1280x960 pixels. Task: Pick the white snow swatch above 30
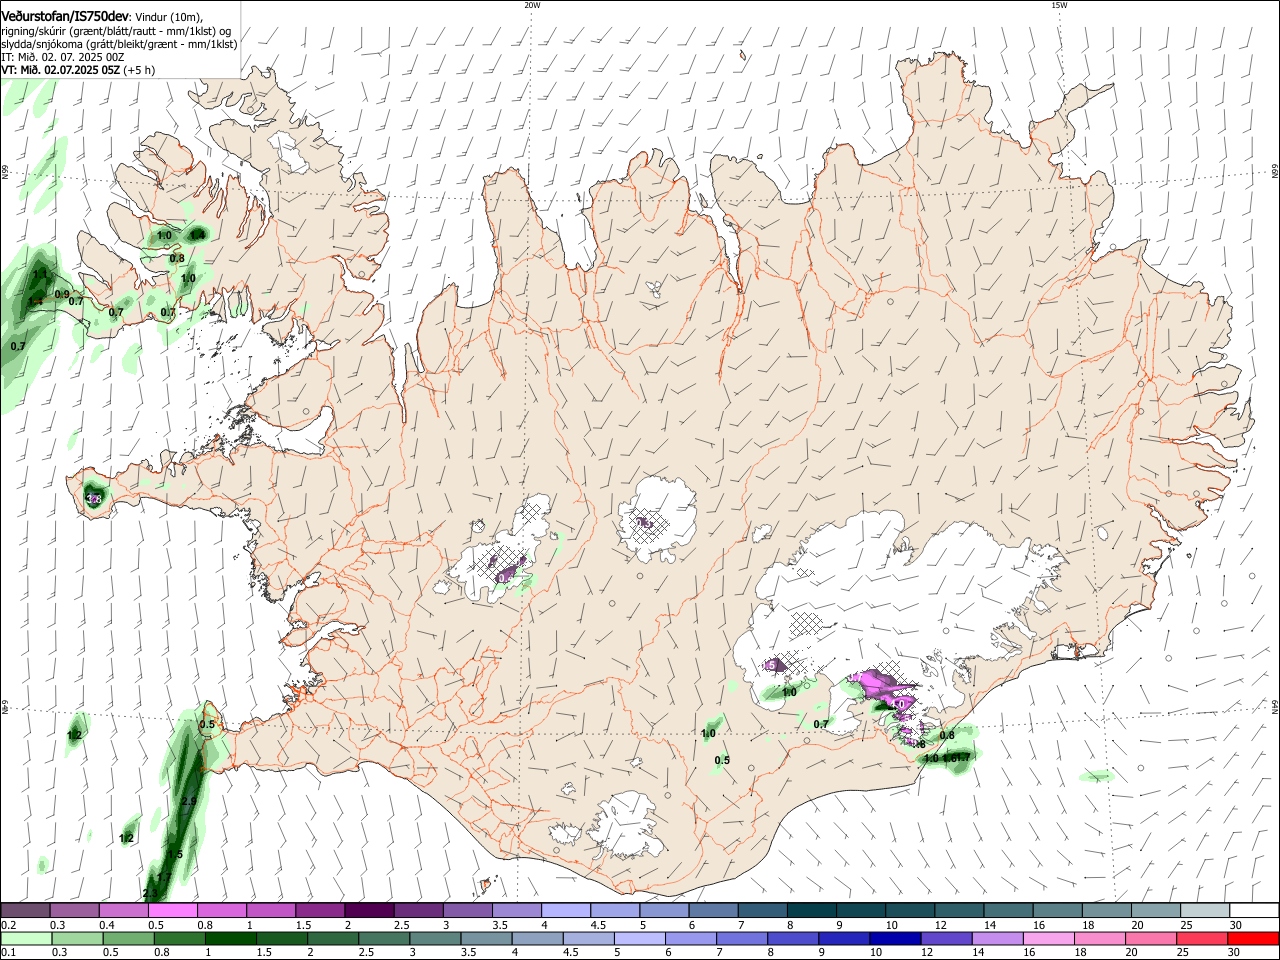pyautogui.click(x=1253, y=910)
